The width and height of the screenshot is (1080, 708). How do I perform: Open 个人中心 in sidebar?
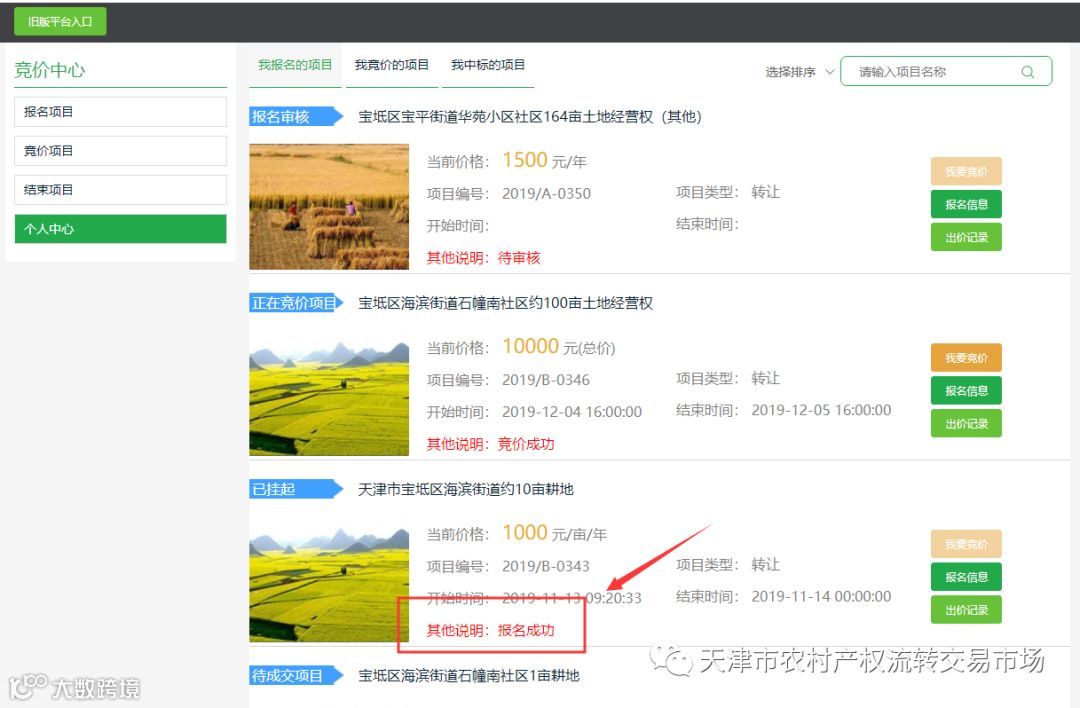(121, 229)
